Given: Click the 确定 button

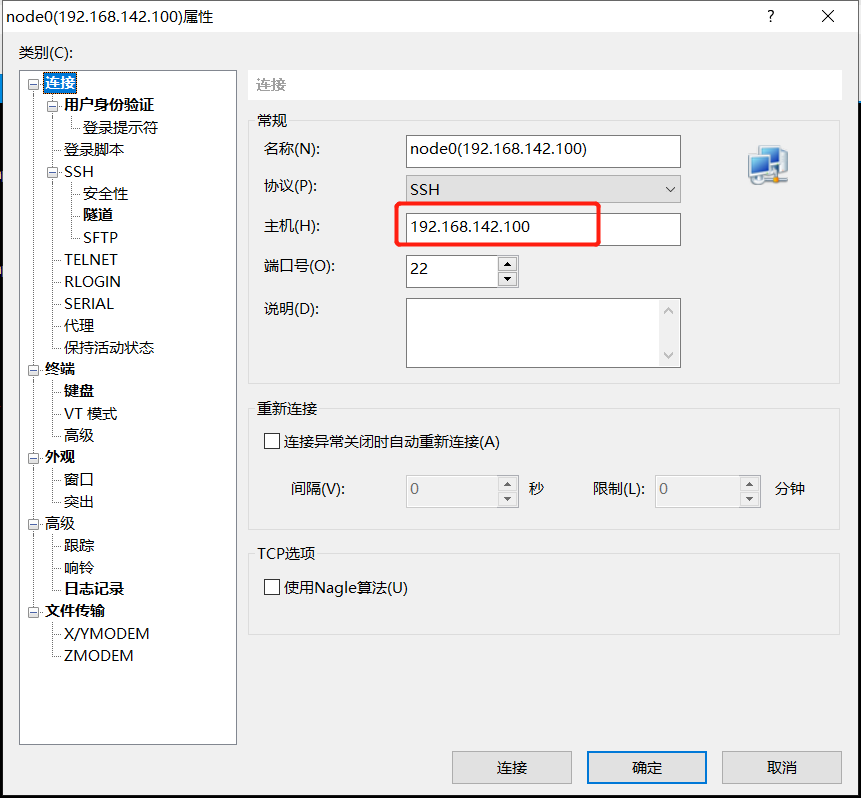Looking at the screenshot, I should click(646, 767).
